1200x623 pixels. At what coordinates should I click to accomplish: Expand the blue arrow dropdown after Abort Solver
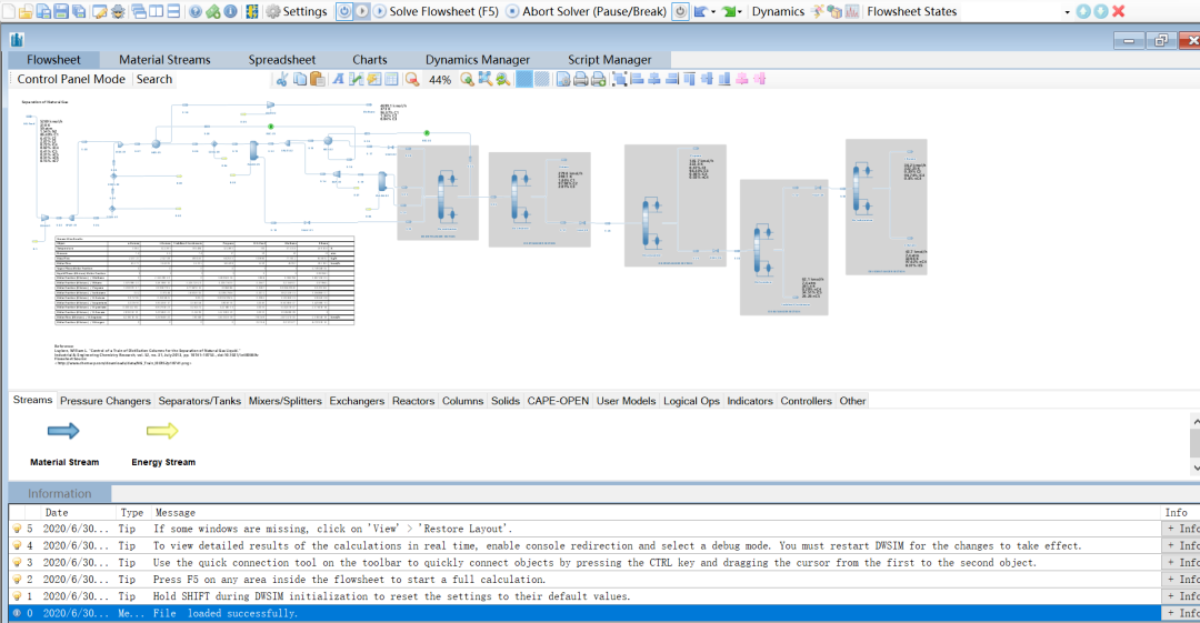[712, 12]
